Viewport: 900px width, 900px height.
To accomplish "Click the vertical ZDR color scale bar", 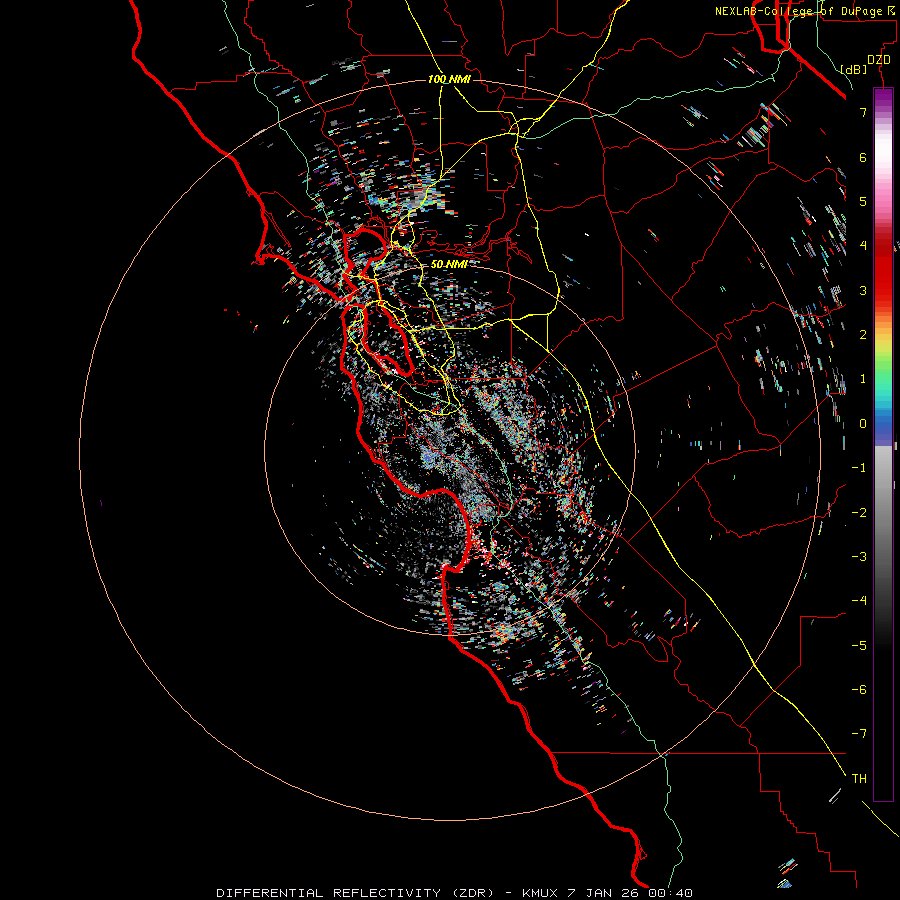I will pyautogui.click(x=883, y=444).
